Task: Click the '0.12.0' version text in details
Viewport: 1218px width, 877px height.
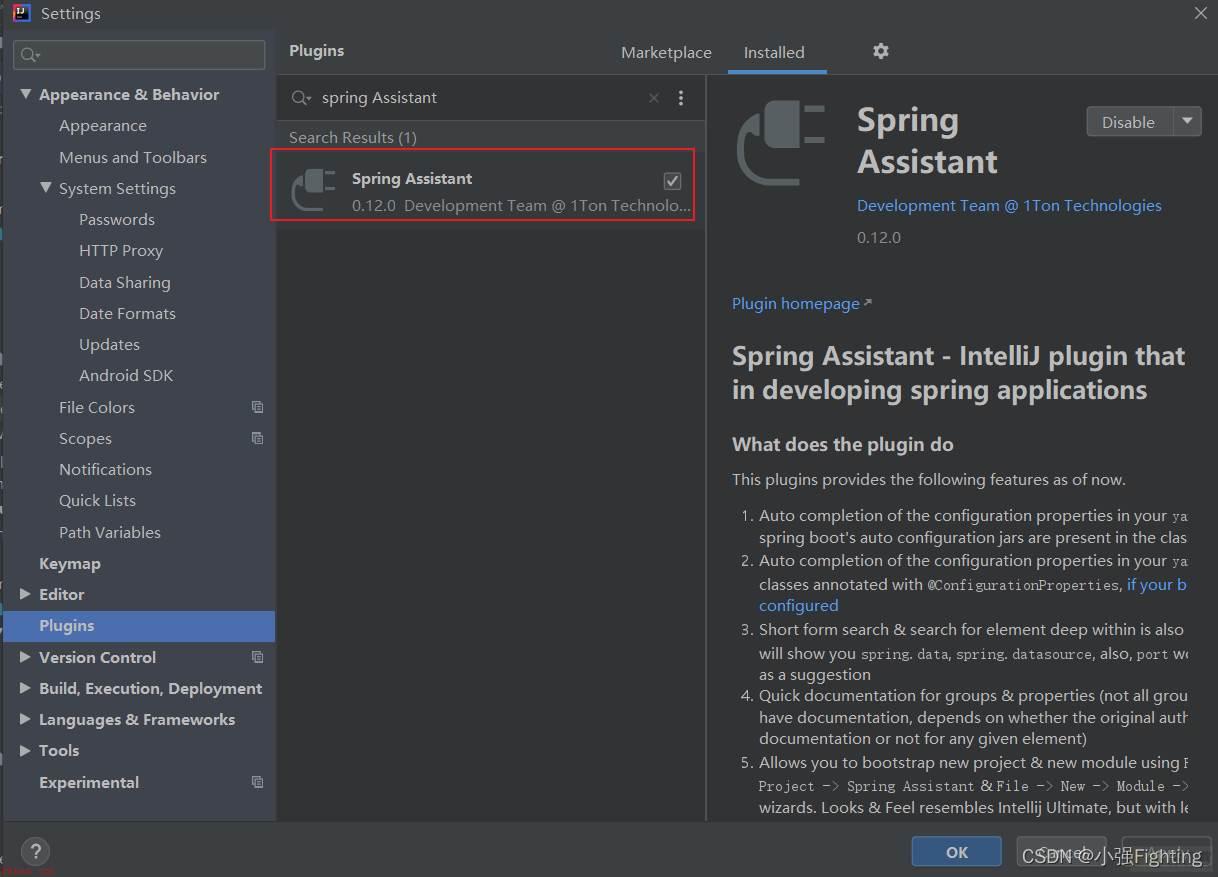Action: [x=878, y=237]
